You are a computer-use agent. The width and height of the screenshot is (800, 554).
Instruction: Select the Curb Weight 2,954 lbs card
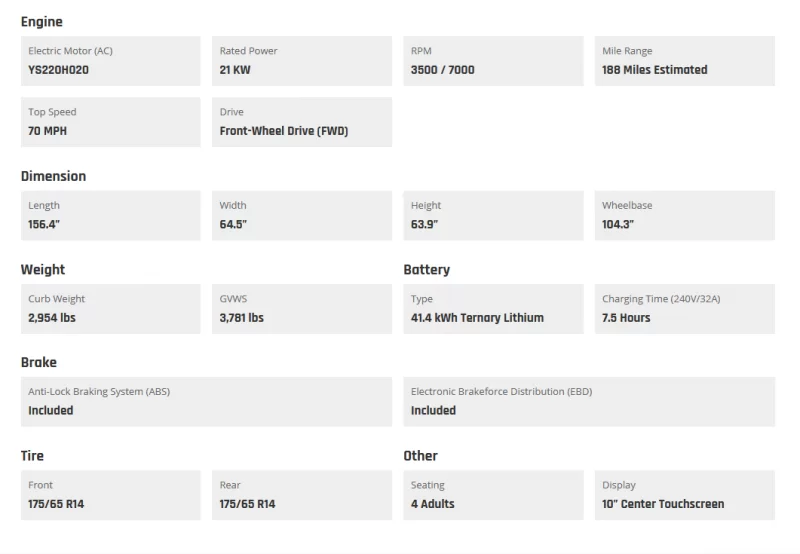pos(110,308)
